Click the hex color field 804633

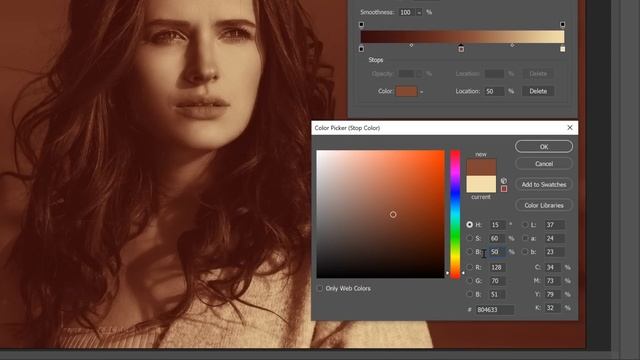tap(495, 309)
